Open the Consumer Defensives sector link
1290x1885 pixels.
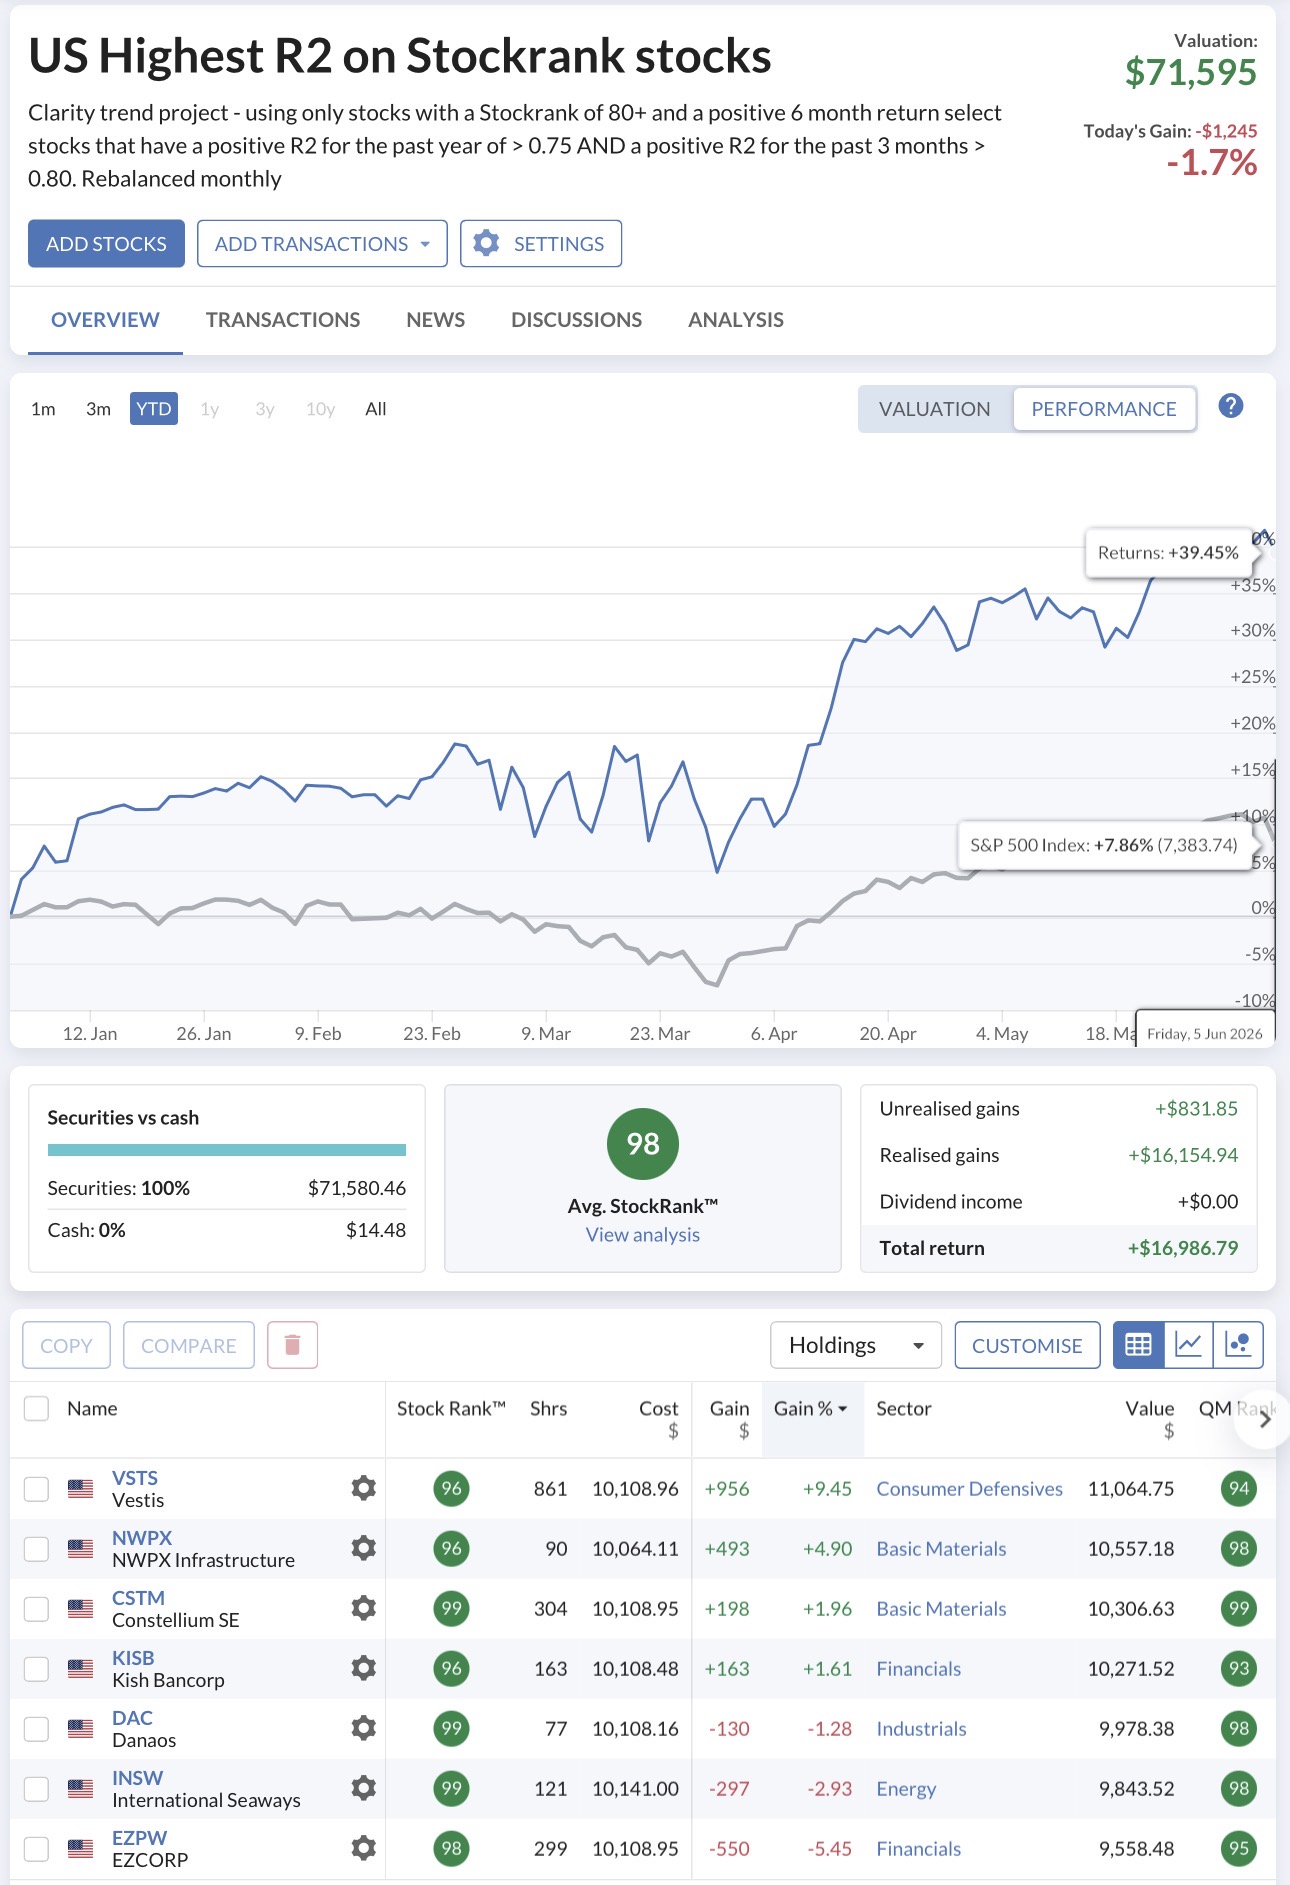pyautogui.click(x=969, y=1489)
